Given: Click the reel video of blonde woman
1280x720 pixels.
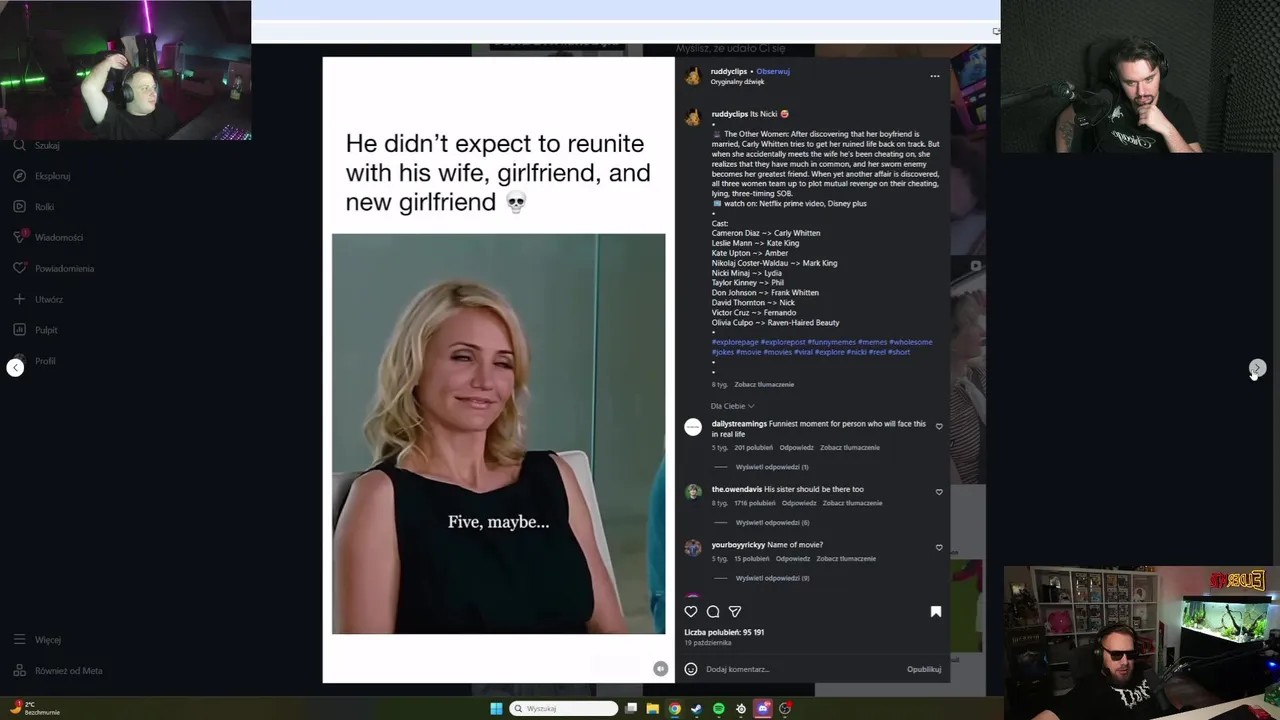Looking at the screenshot, I should pos(498,434).
